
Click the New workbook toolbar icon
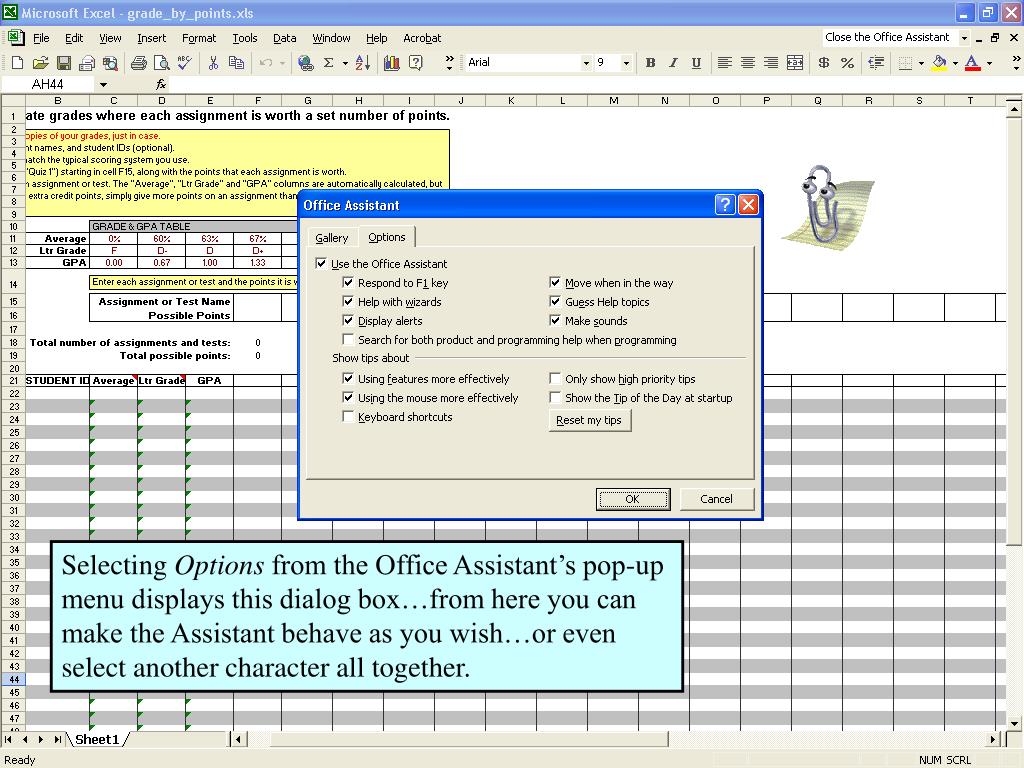pyautogui.click(x=18, y=63)
